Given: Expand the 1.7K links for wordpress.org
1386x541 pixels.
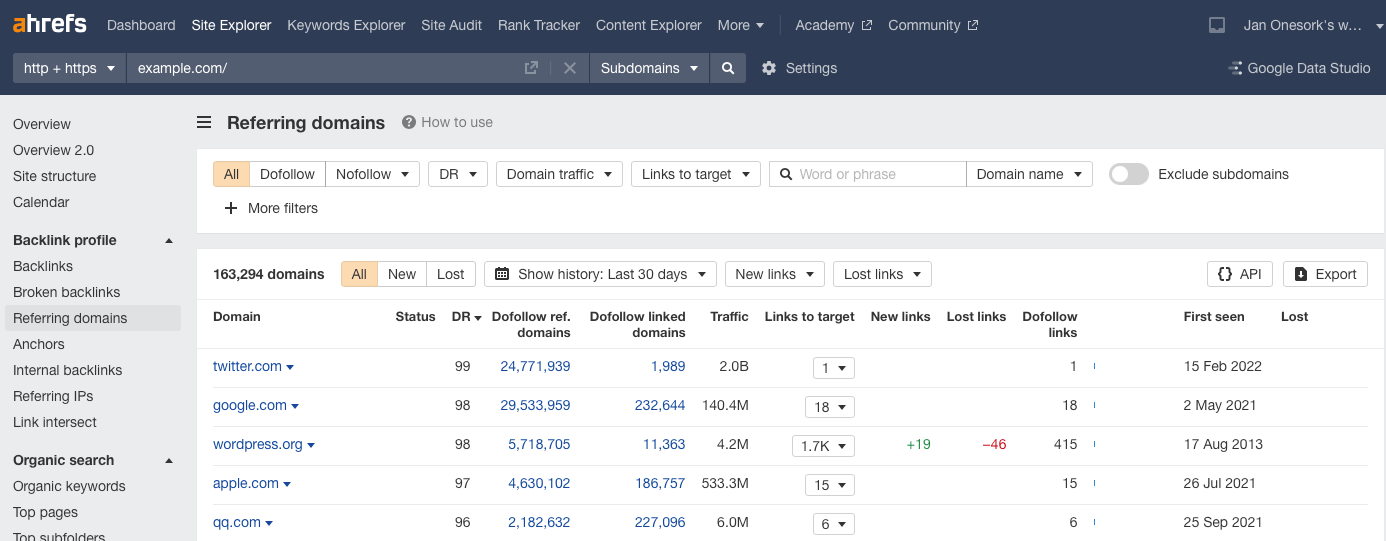Looking at the screenshot, I should point(823,445).
